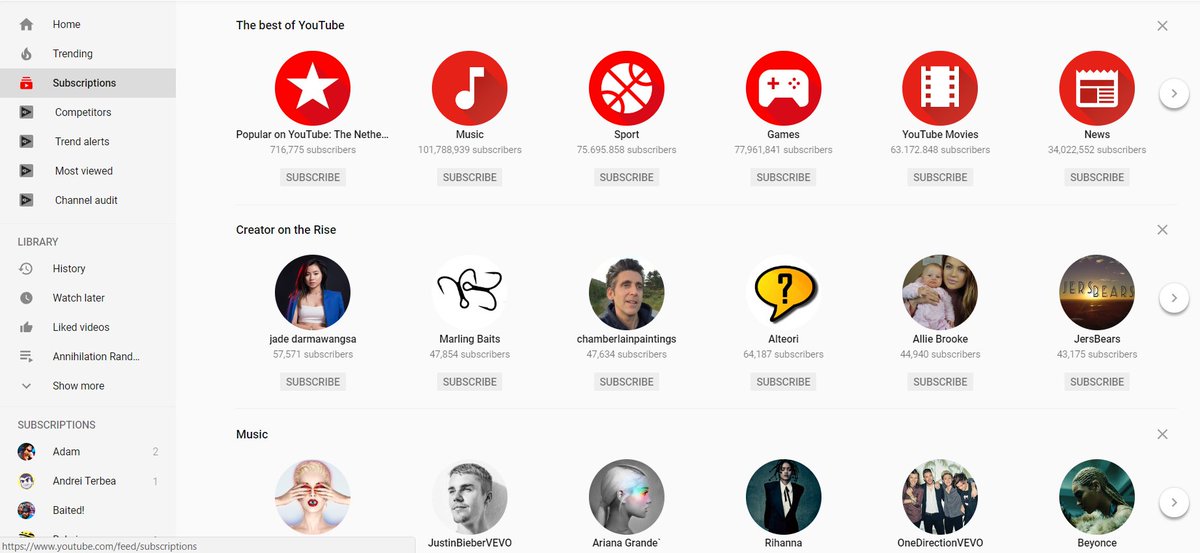Viewport: 1200px width, 553px height.
Task: Dismiss the Creator on the Rise section
Action: [x=1162, y=230]
